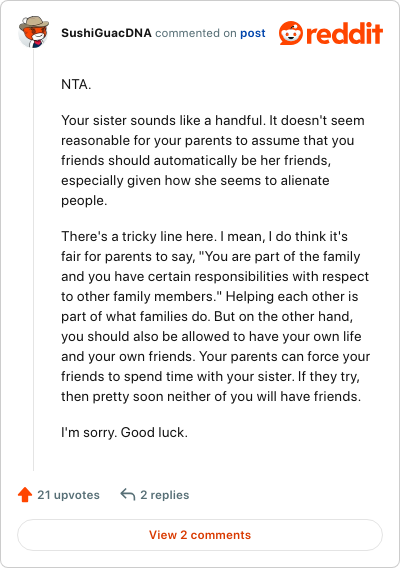400x568 pixels.
Task: Click the orange upvote arrow
Action: 25,494
